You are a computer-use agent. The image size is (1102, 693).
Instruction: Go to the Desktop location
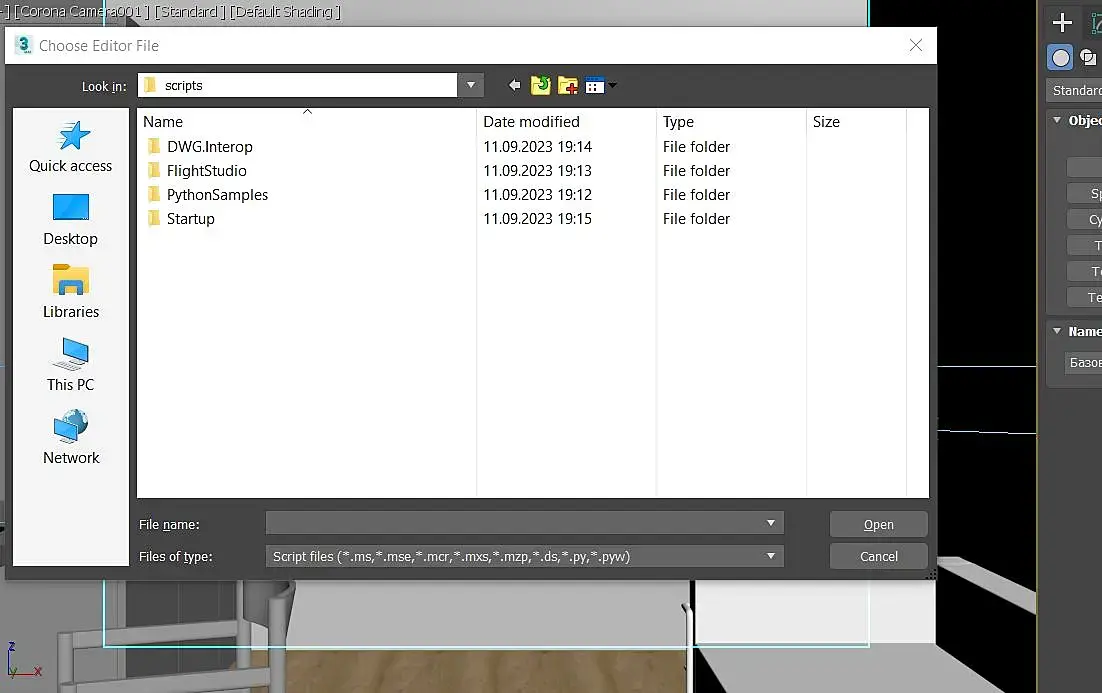pyautogui.click(x=71, y=220)
